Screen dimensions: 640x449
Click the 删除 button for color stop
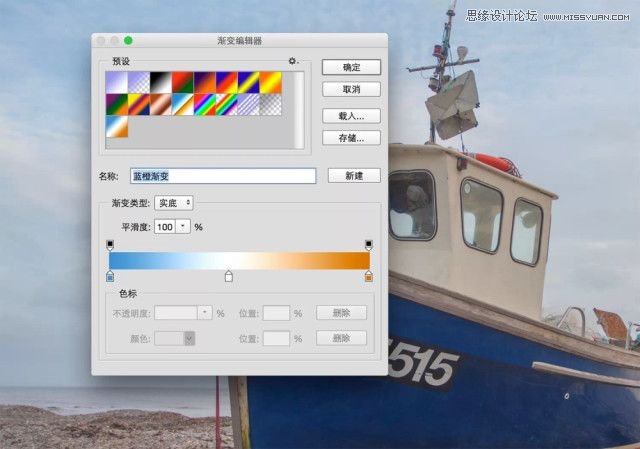[342, 338]
